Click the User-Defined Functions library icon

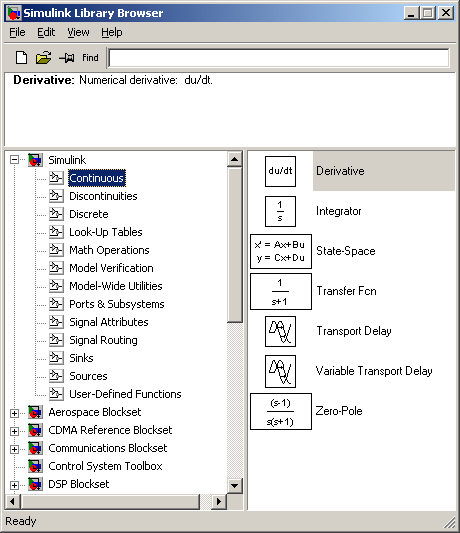tap(56, 394)
